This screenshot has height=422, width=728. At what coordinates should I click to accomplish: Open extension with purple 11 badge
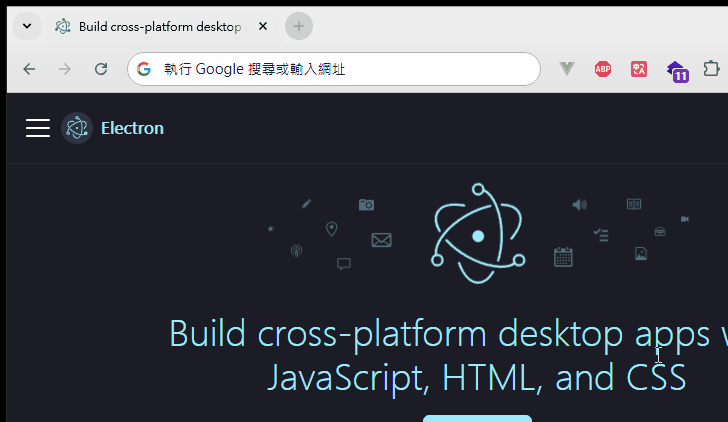point(677,71)
